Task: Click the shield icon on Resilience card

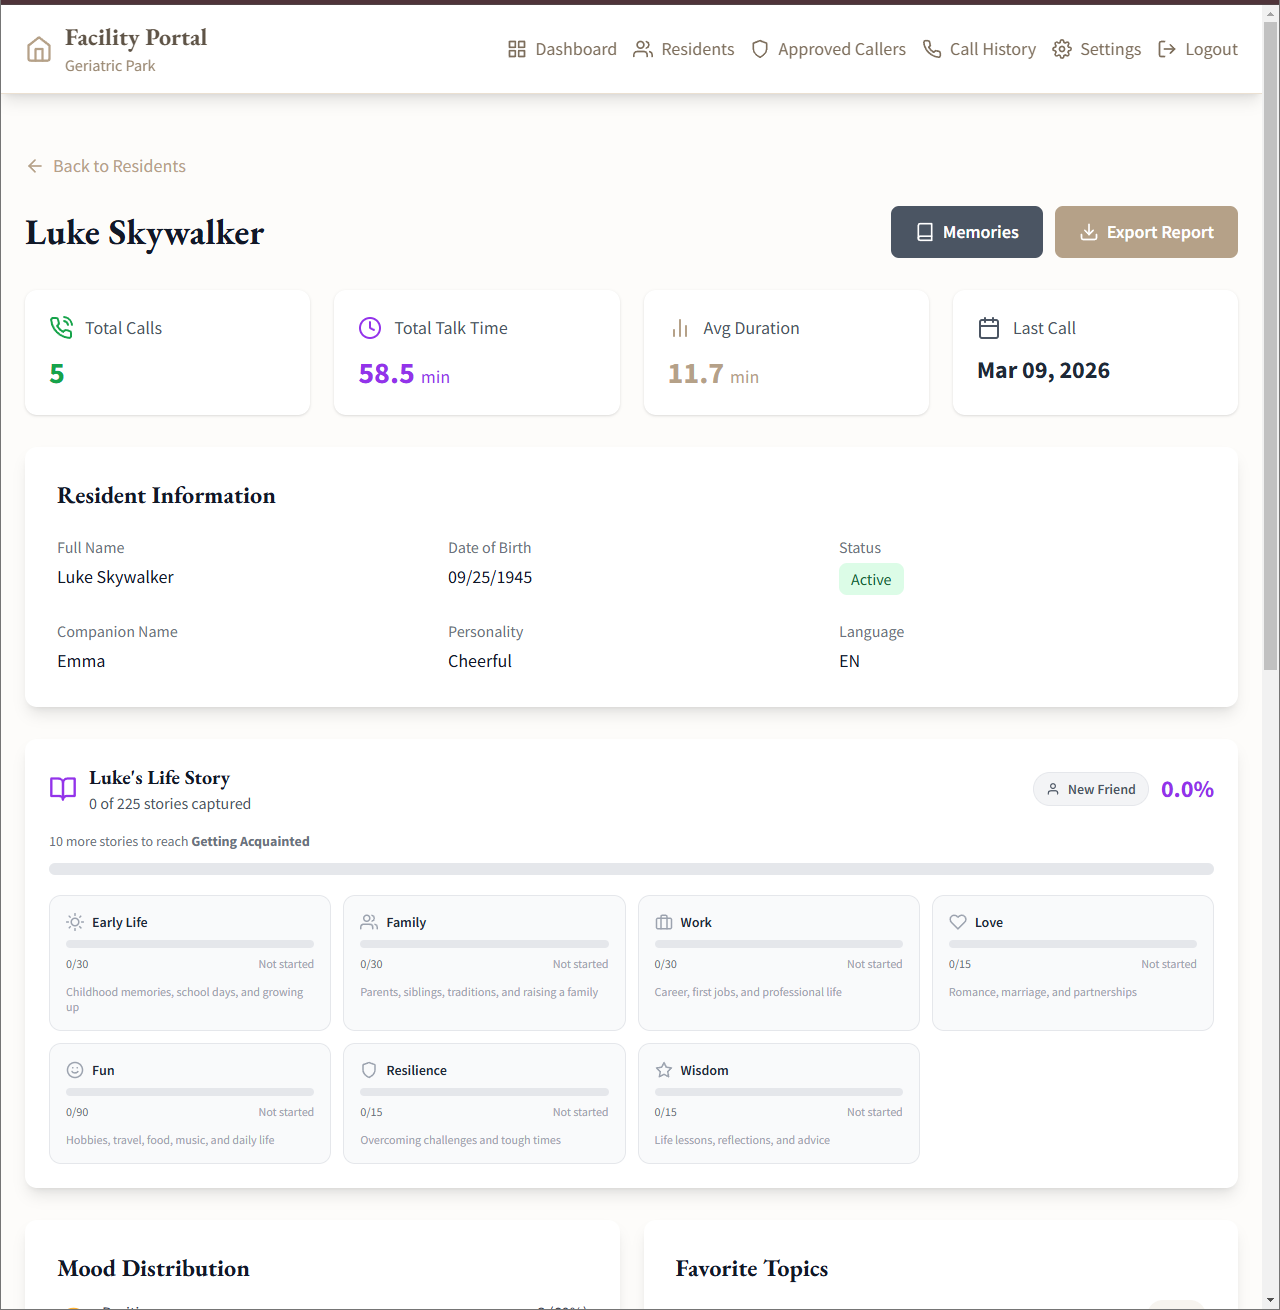Action: [x=369, y=1069]
